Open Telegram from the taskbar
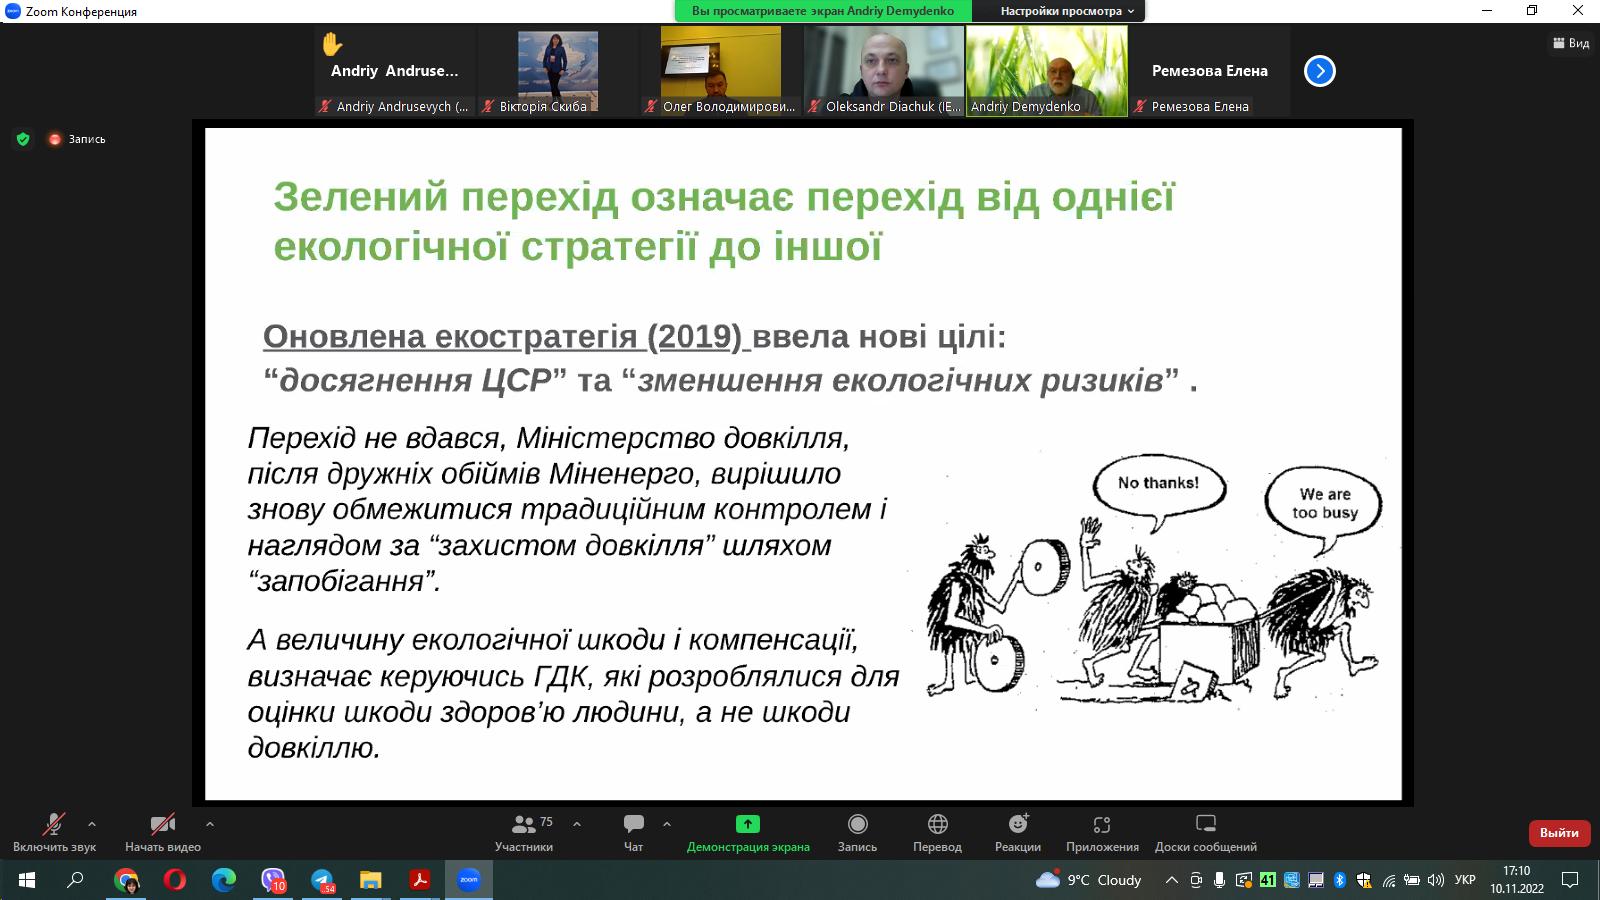Viewport: 1600px width, 900px height. (321, 881)
